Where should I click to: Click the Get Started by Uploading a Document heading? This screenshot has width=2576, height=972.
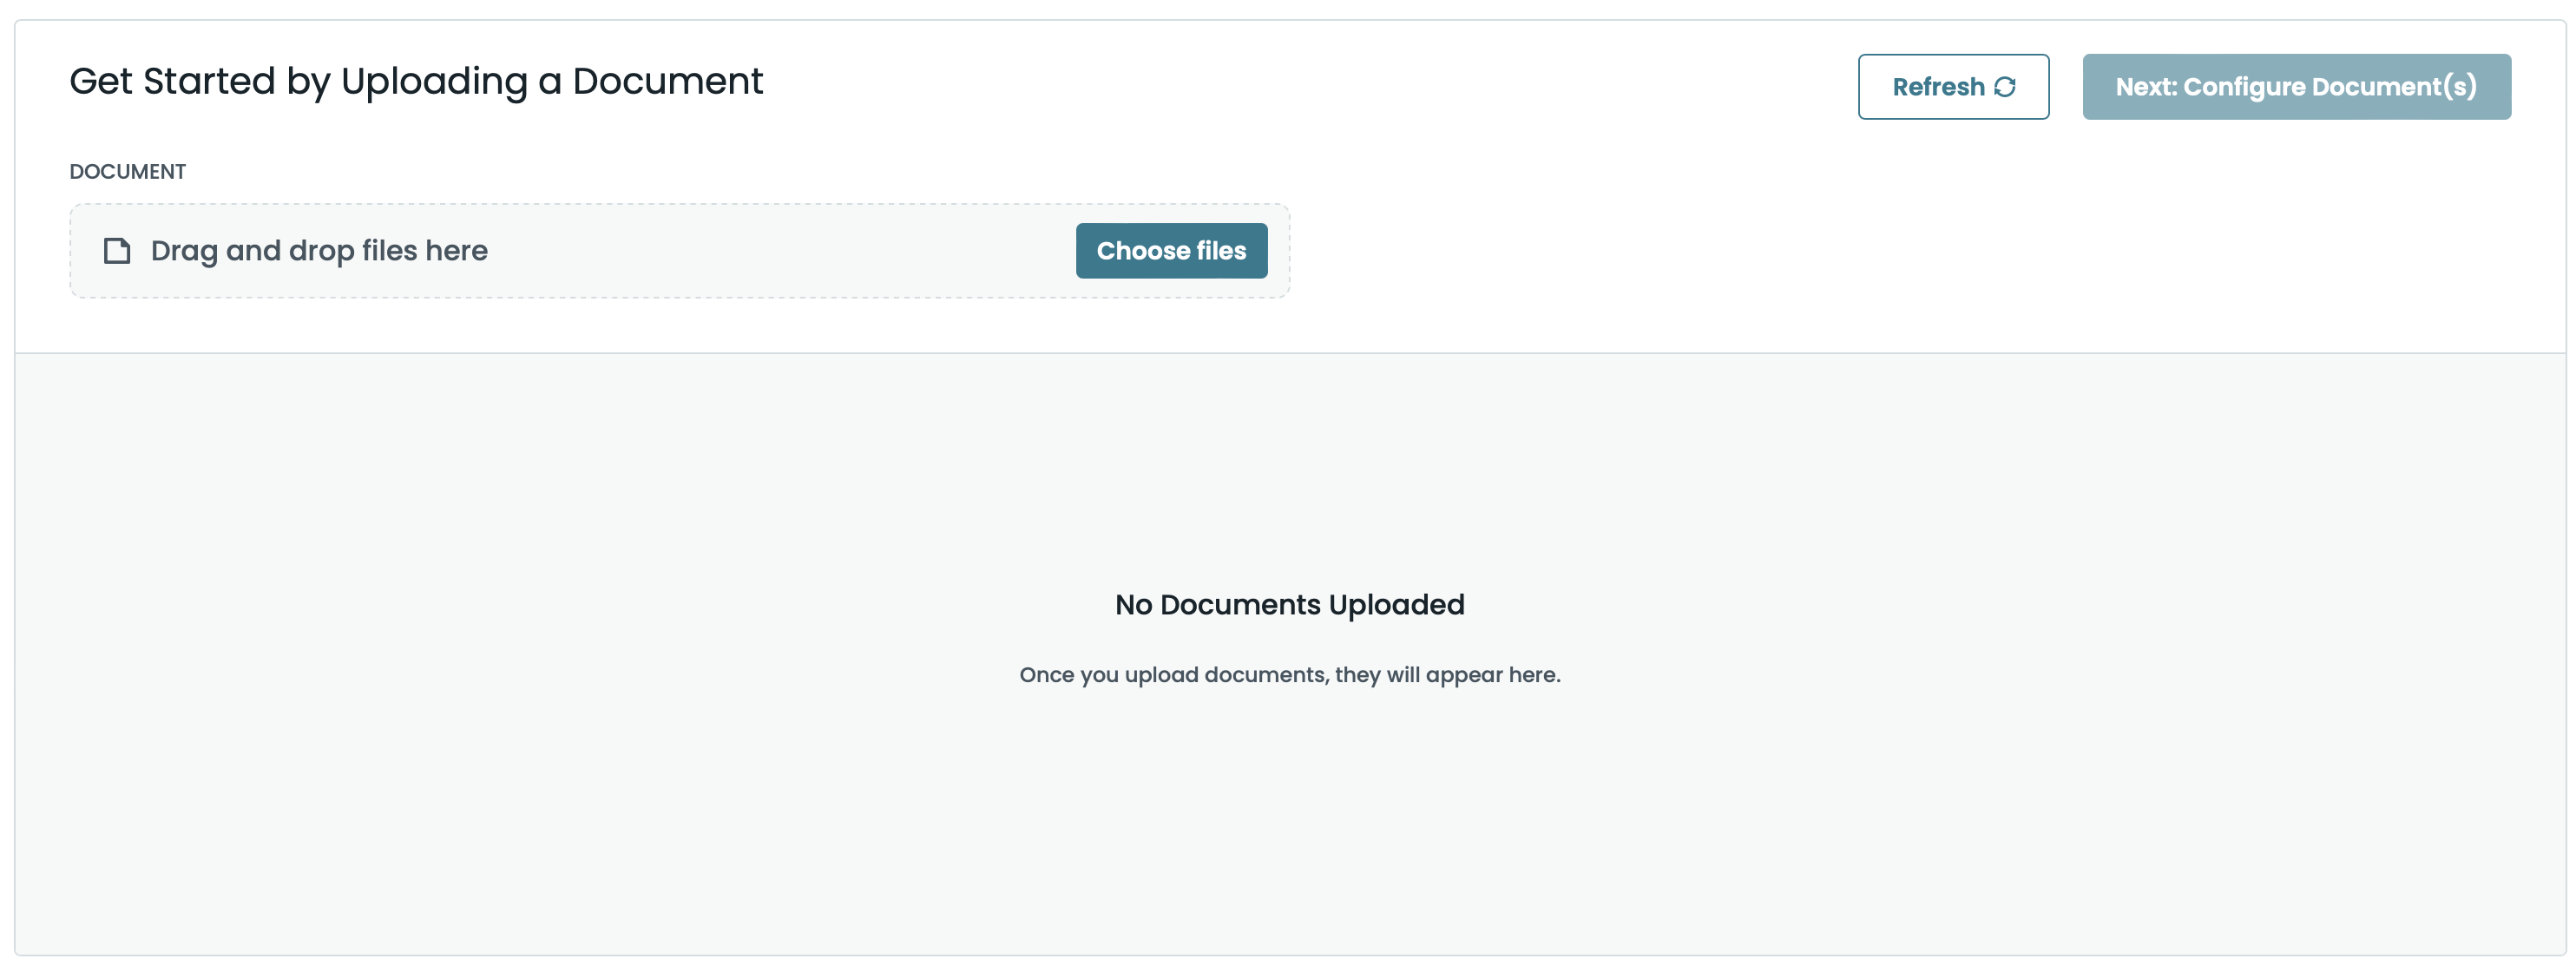click(x=416, y=81)
